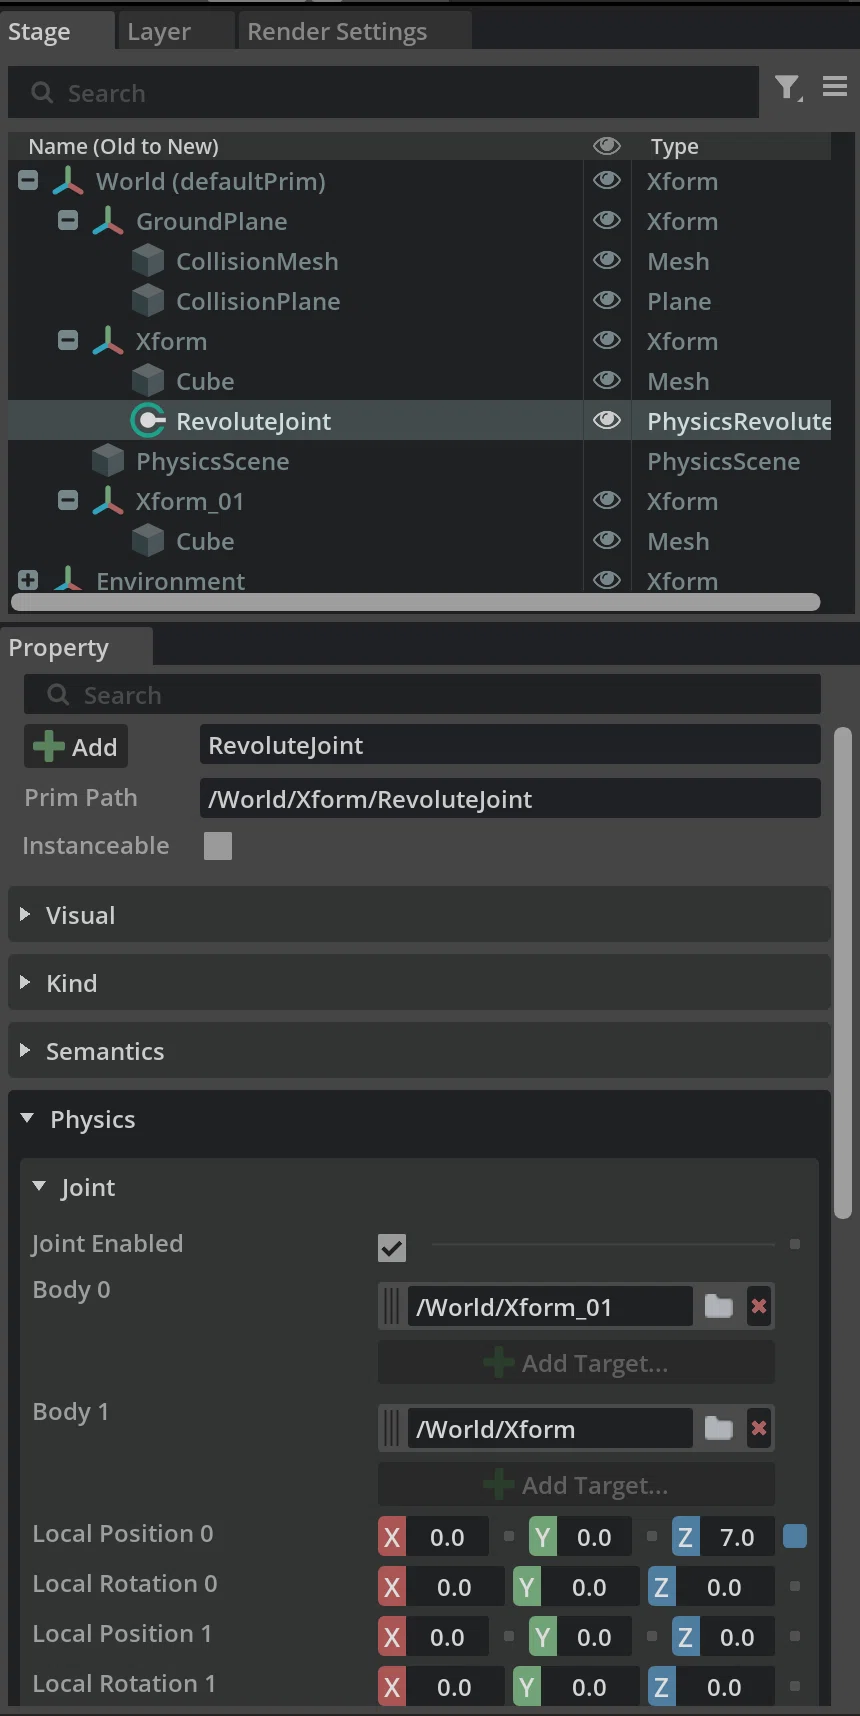Click the Add button in Property panel
Screen dimensions: 860x1716
76,746
